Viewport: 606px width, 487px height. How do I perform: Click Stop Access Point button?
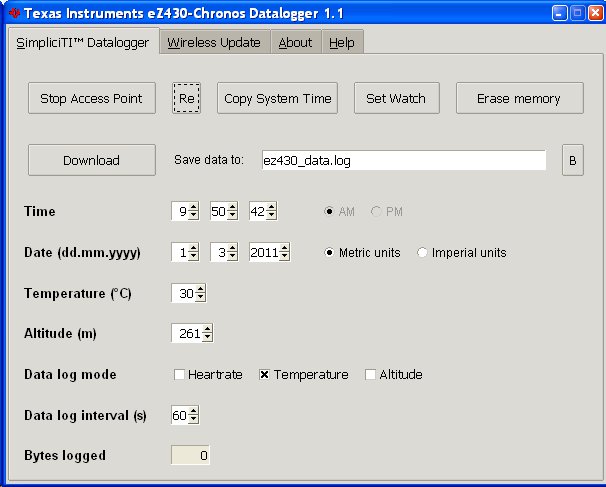click(92, 98)
